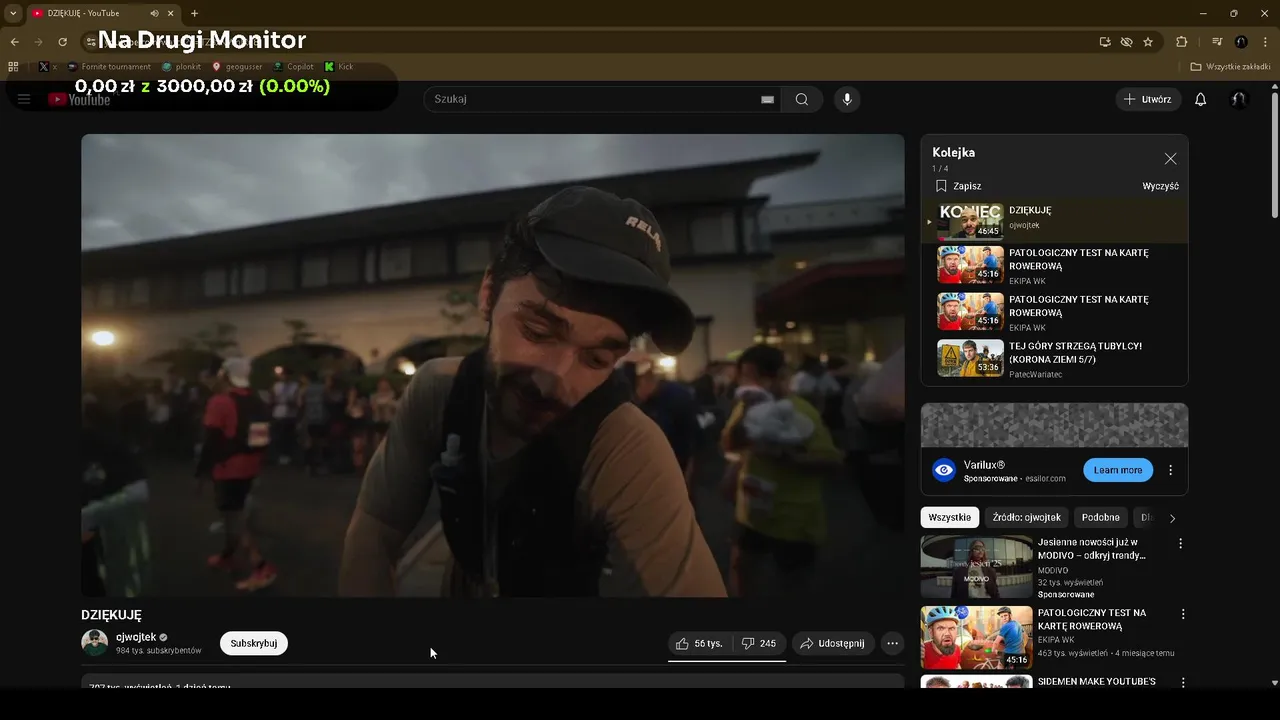Open PATOLOGICZNY TEST recommended thumbnail by EKIPA WK
The image size is (1280, 720).
(x=976, y=637)
